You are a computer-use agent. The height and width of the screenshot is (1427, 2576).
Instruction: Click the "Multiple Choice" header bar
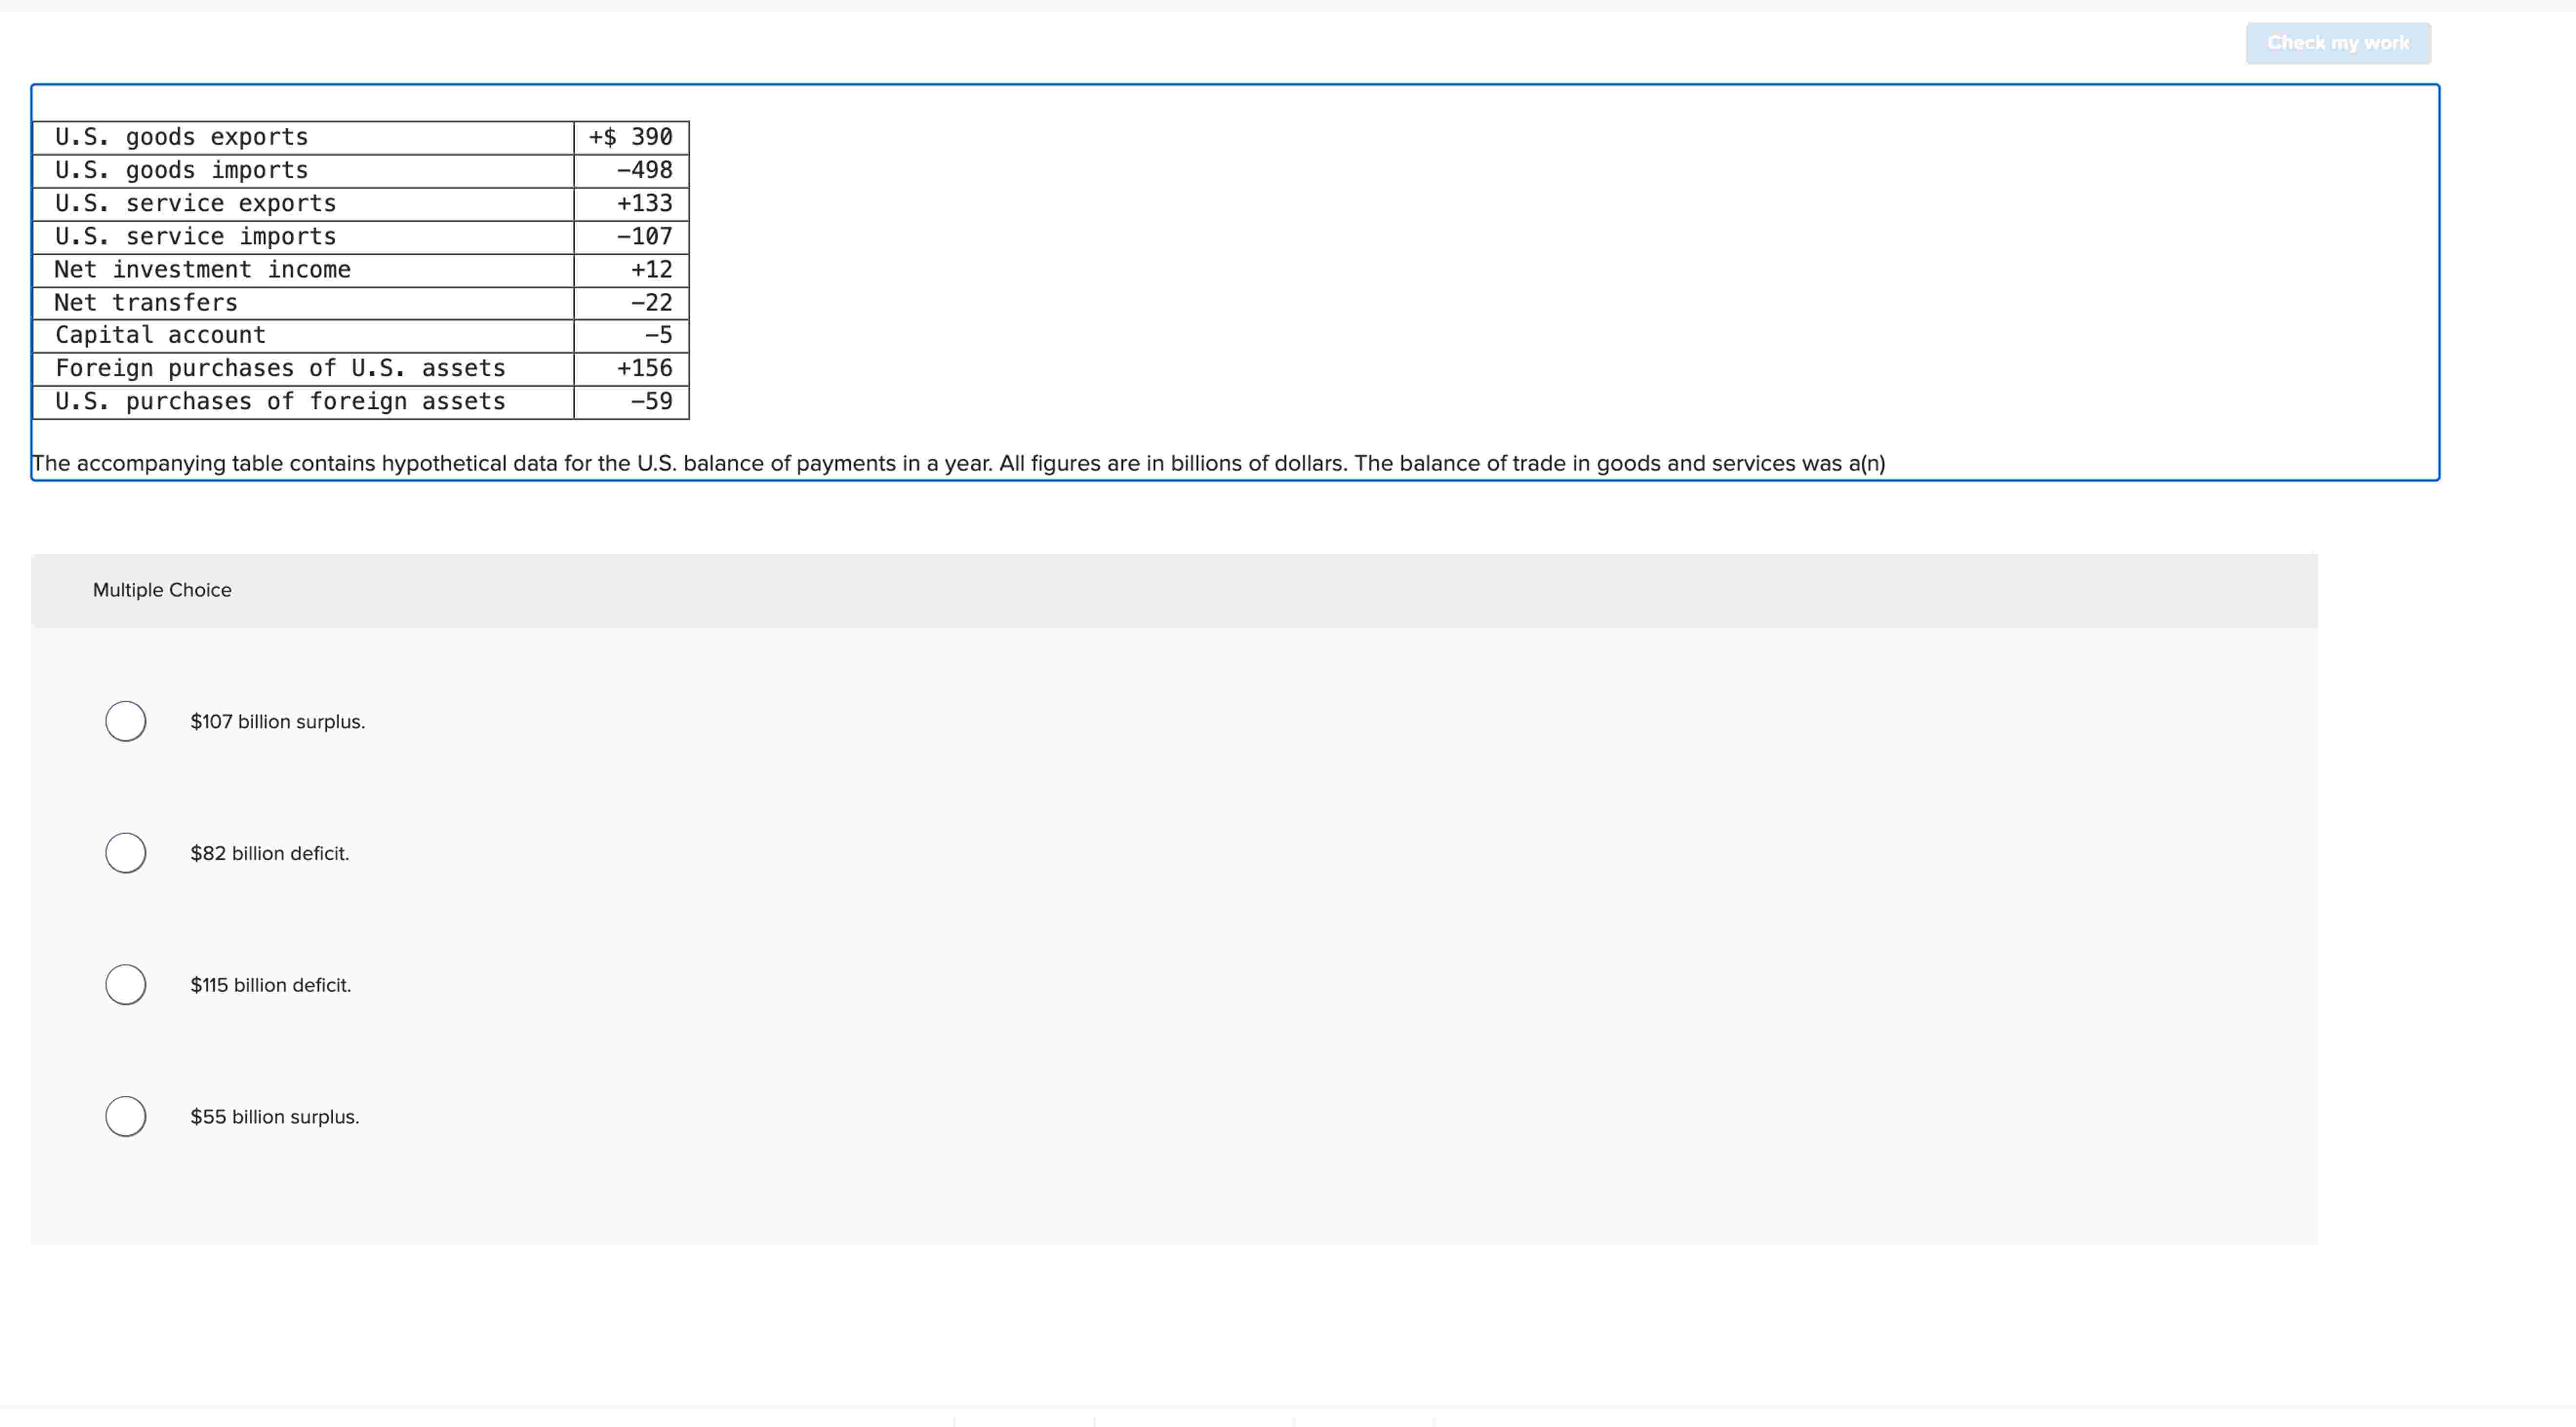click(x=162, y=590)
